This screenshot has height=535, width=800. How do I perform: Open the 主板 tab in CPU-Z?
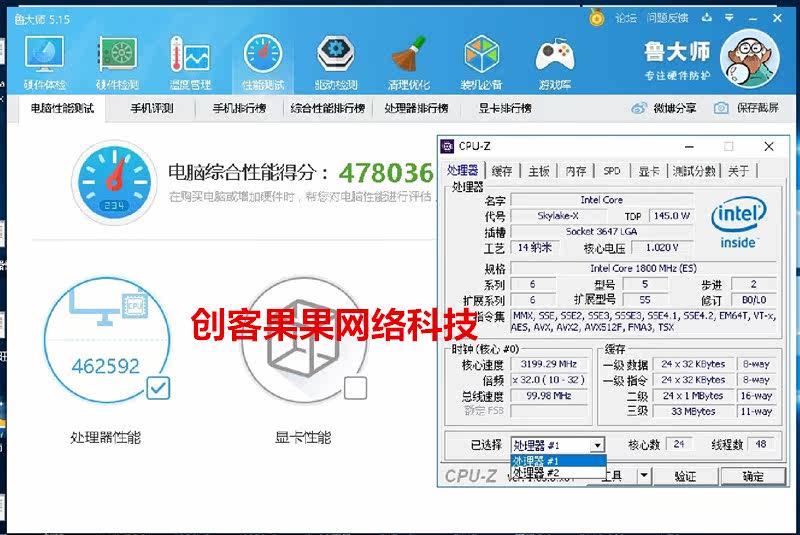pyautogui.click(x=538, y=171)
